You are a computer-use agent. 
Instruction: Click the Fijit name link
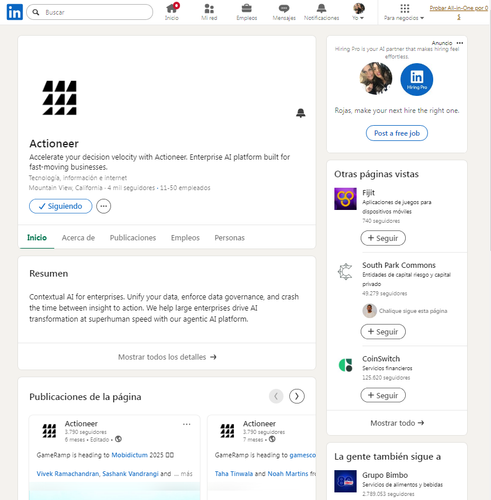[x=368, y=193]
